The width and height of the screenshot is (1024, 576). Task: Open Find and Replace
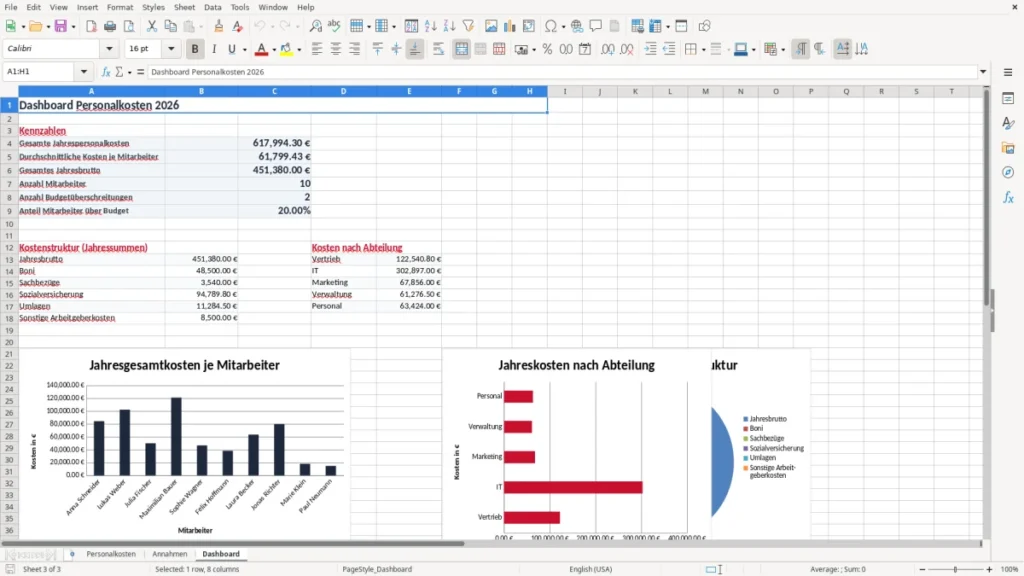315,26
